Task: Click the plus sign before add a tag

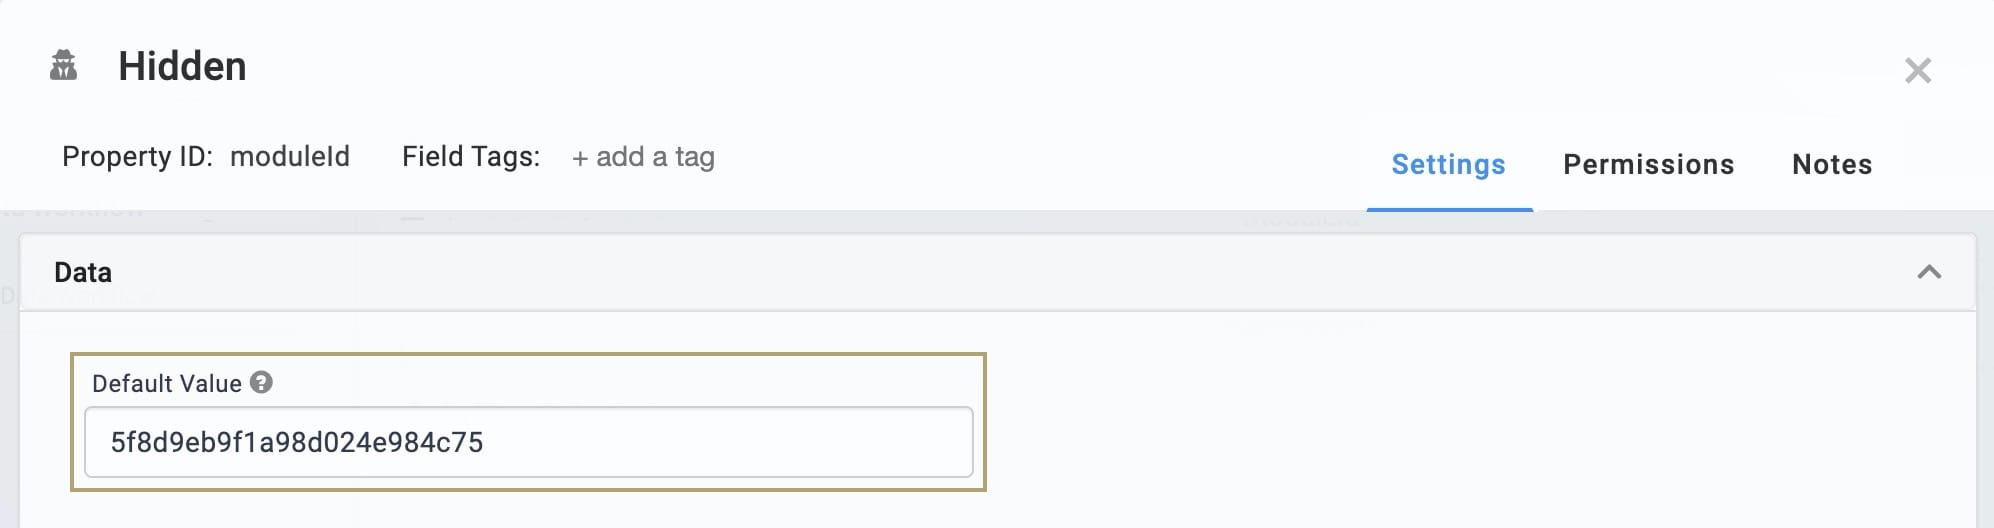Action: tap(579, 158)
